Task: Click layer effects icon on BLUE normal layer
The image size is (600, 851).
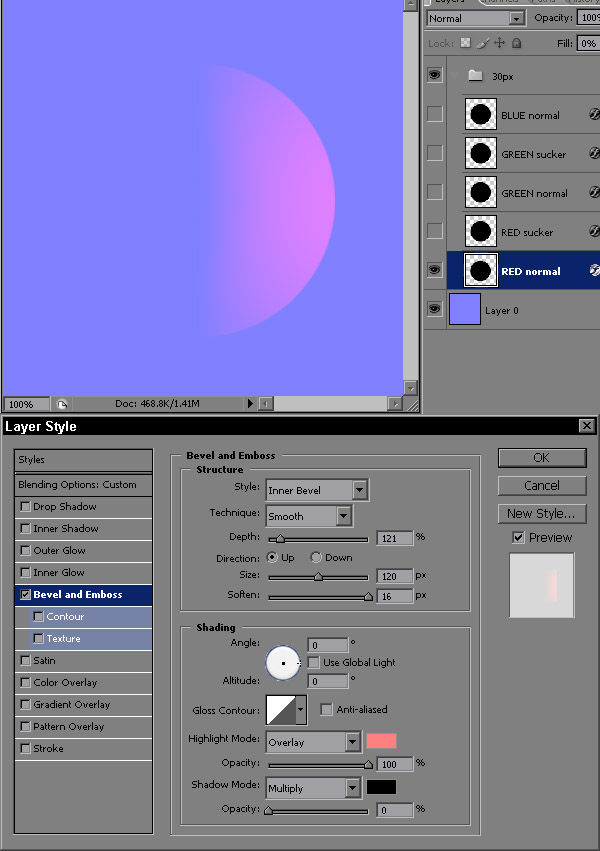Action: click(595, 115)
